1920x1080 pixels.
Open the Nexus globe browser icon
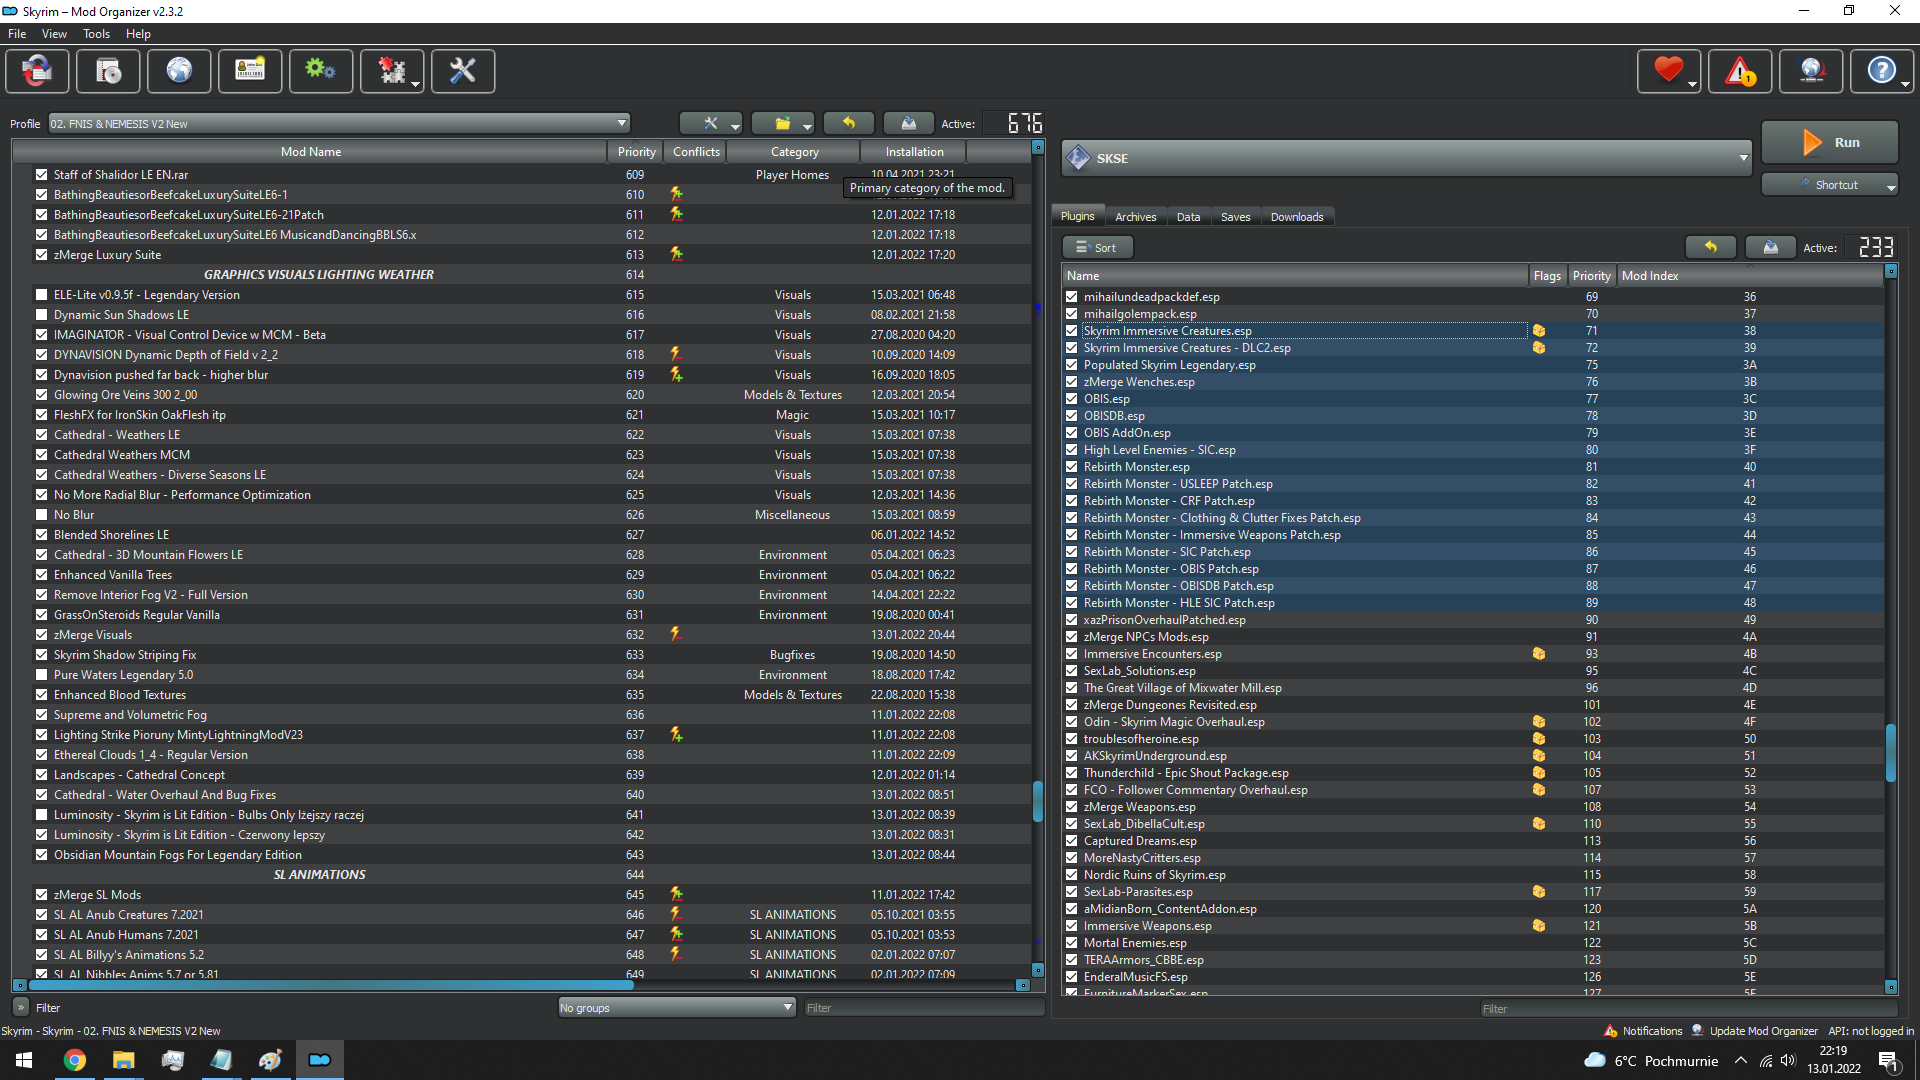coord(179,71)
